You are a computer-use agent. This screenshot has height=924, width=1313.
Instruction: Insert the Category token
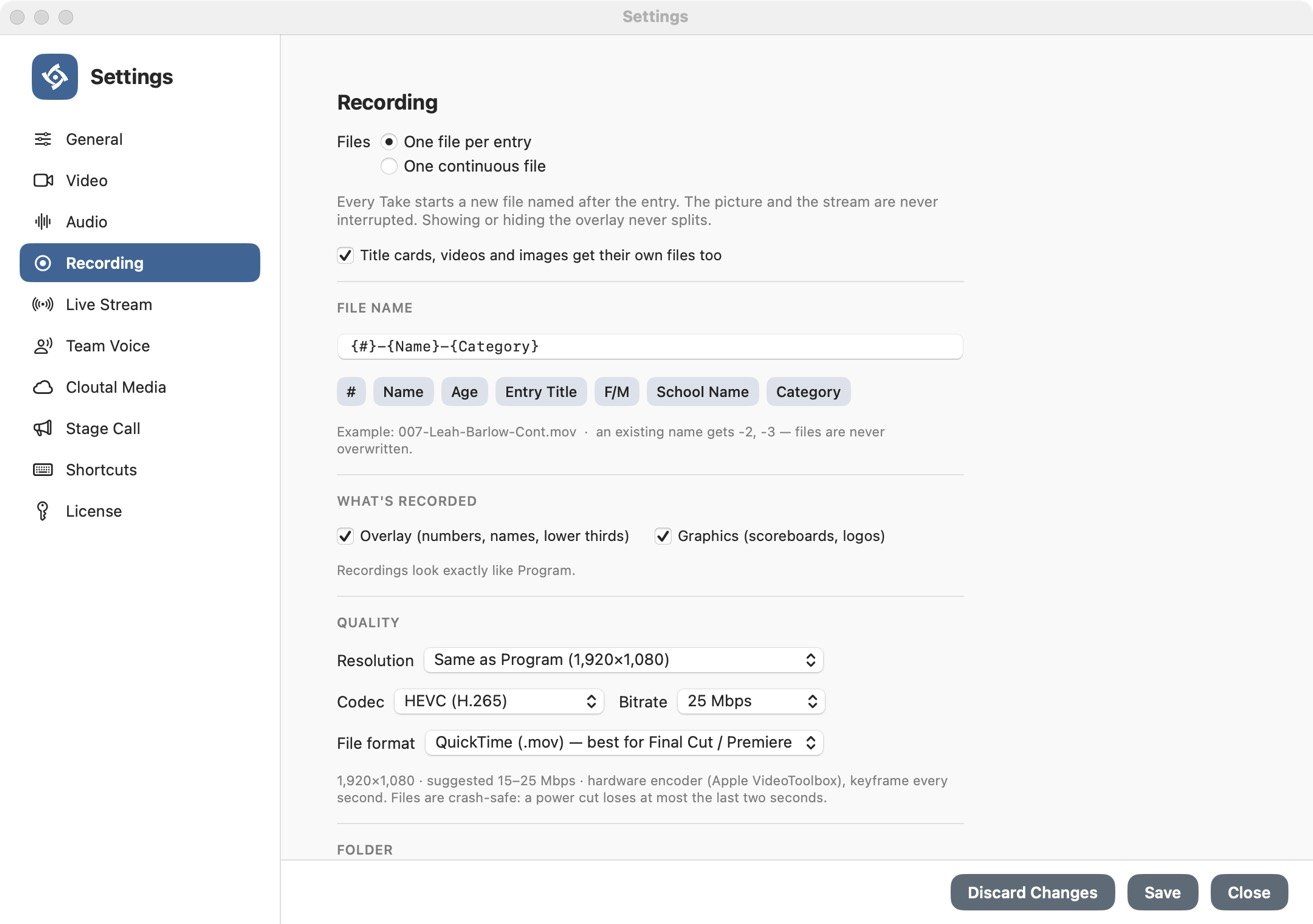click(808, 391)
